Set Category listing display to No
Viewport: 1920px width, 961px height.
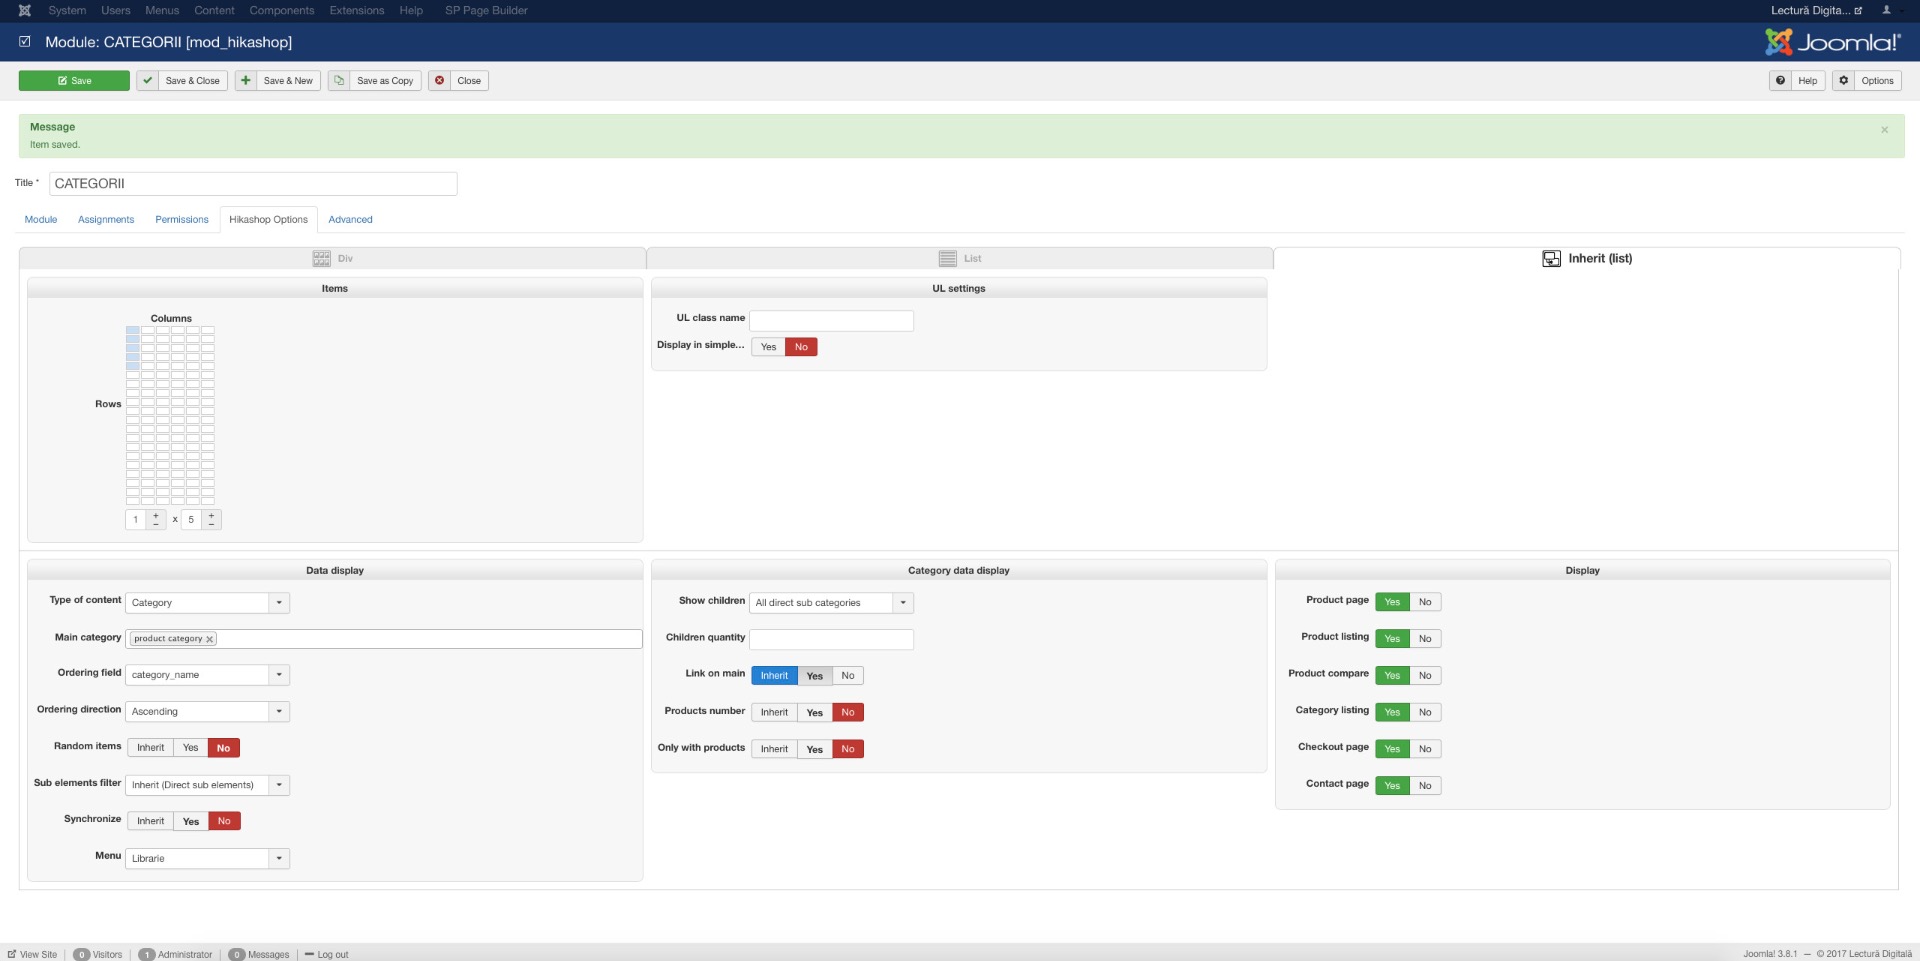[1425, 712]
